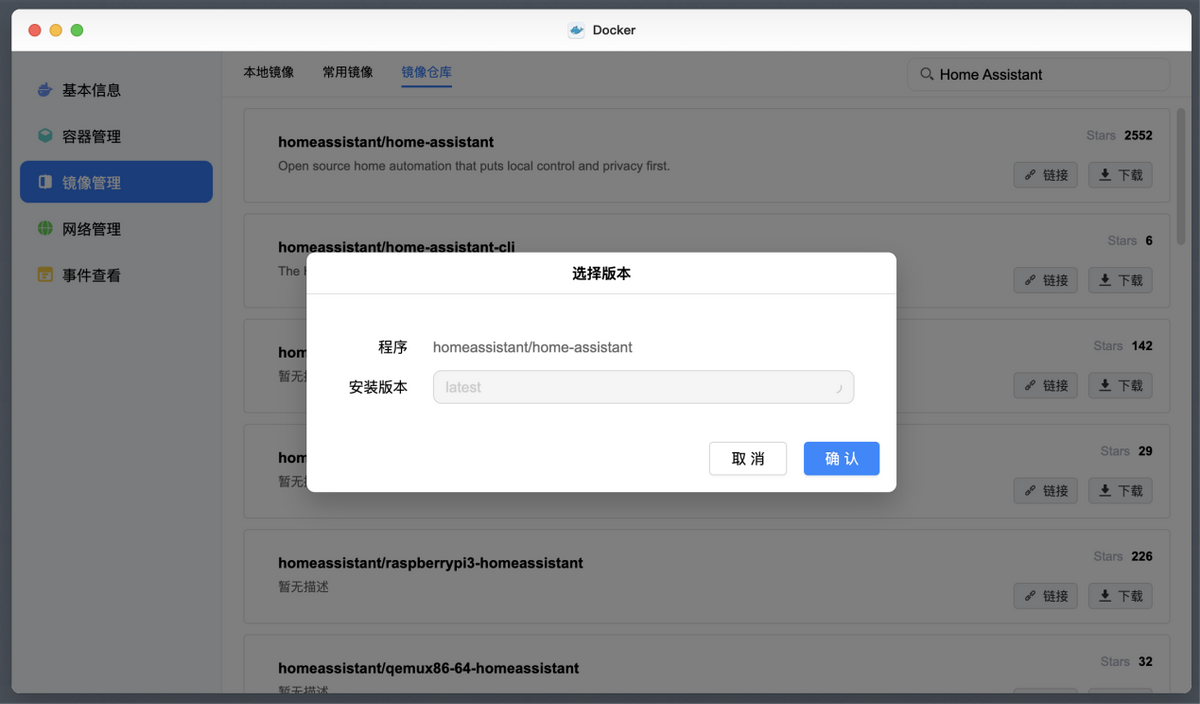This screenshot has width=1200, height=704.
Task: Open link for homeassistant/home-assistant
Action: 1046,175
